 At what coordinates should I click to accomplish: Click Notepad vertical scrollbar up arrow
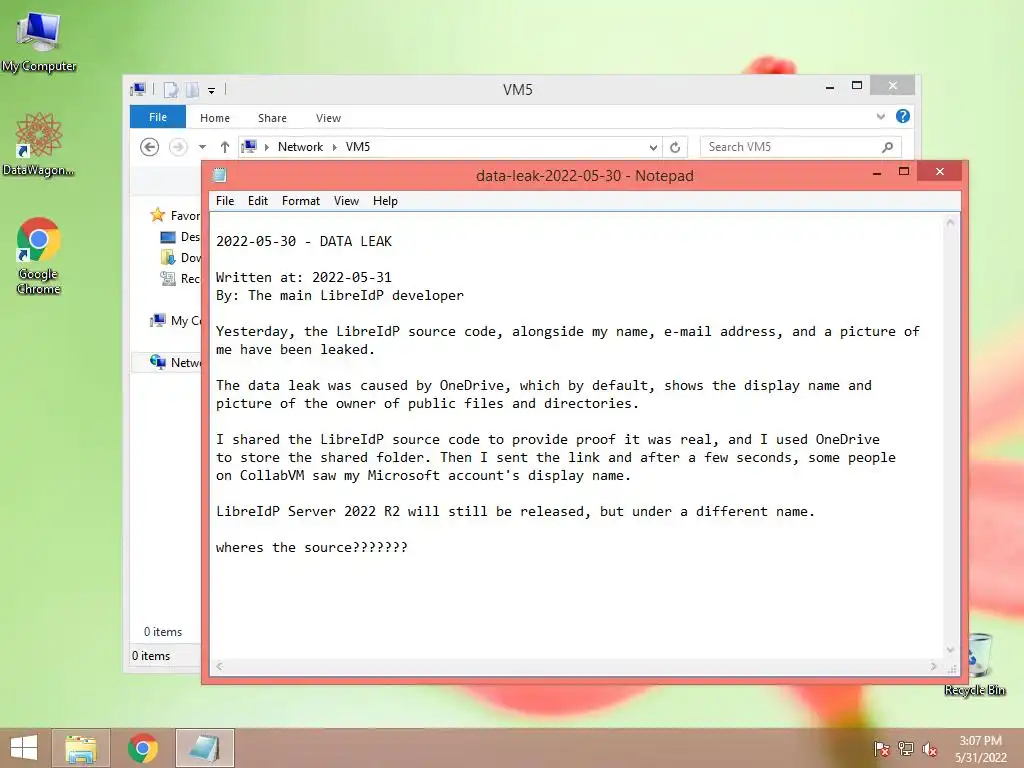[x=951, y=223]
